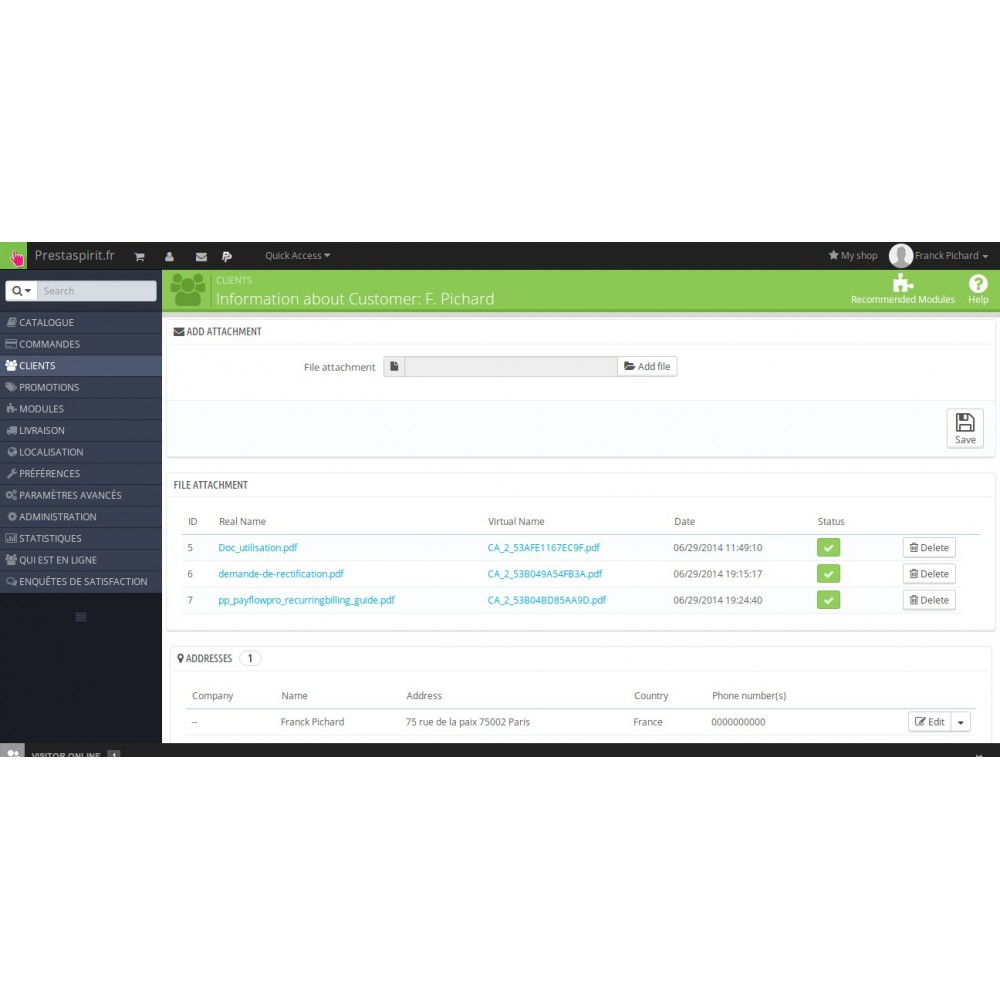This screenshot has height=1000, width=1000.
Task: Click the Status column header
Action: [x=831, y=522]
